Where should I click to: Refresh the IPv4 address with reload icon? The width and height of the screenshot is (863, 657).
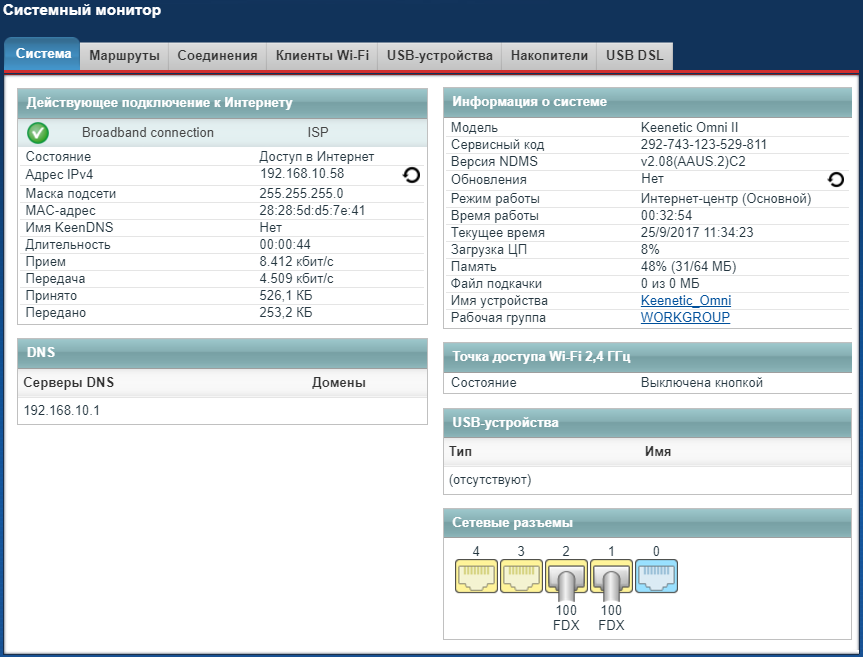[411, 175]
